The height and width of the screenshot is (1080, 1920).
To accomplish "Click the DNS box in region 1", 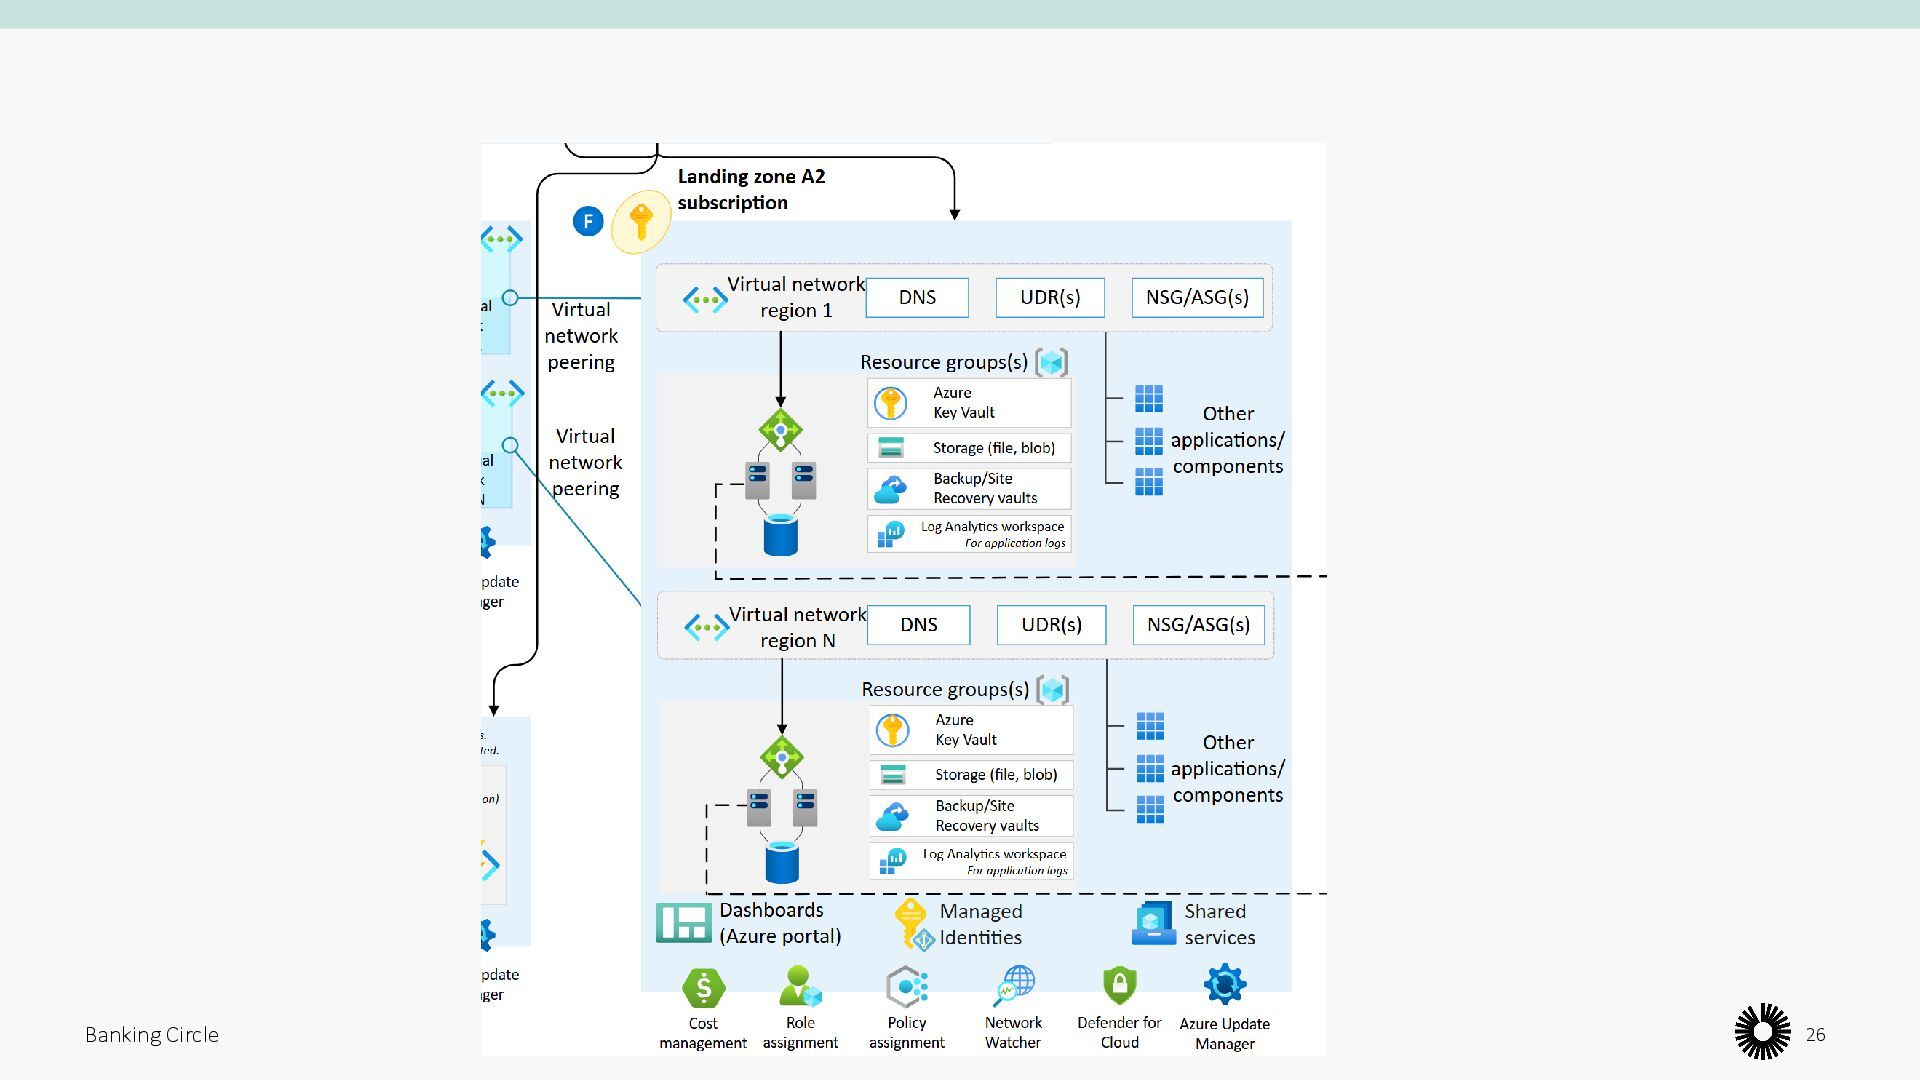I will 917,297.
